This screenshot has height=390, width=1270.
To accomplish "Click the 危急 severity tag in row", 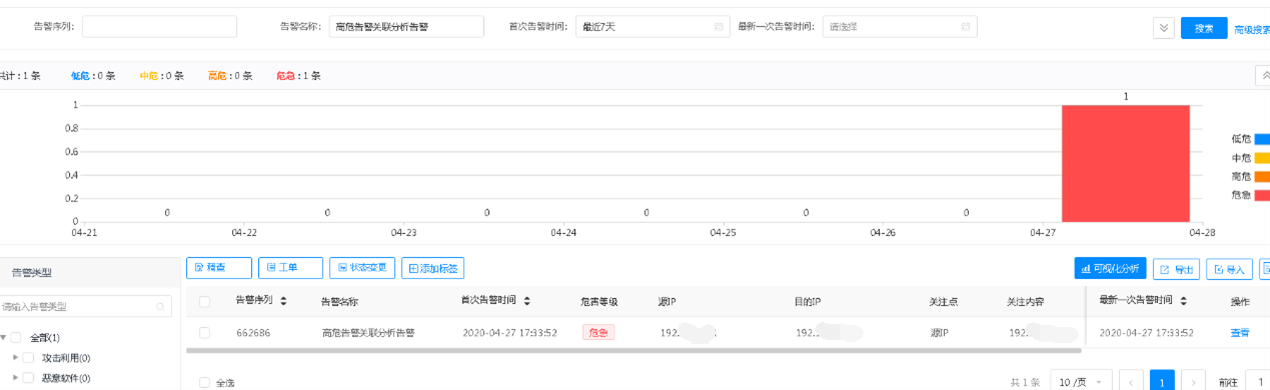I will [598, 332].
